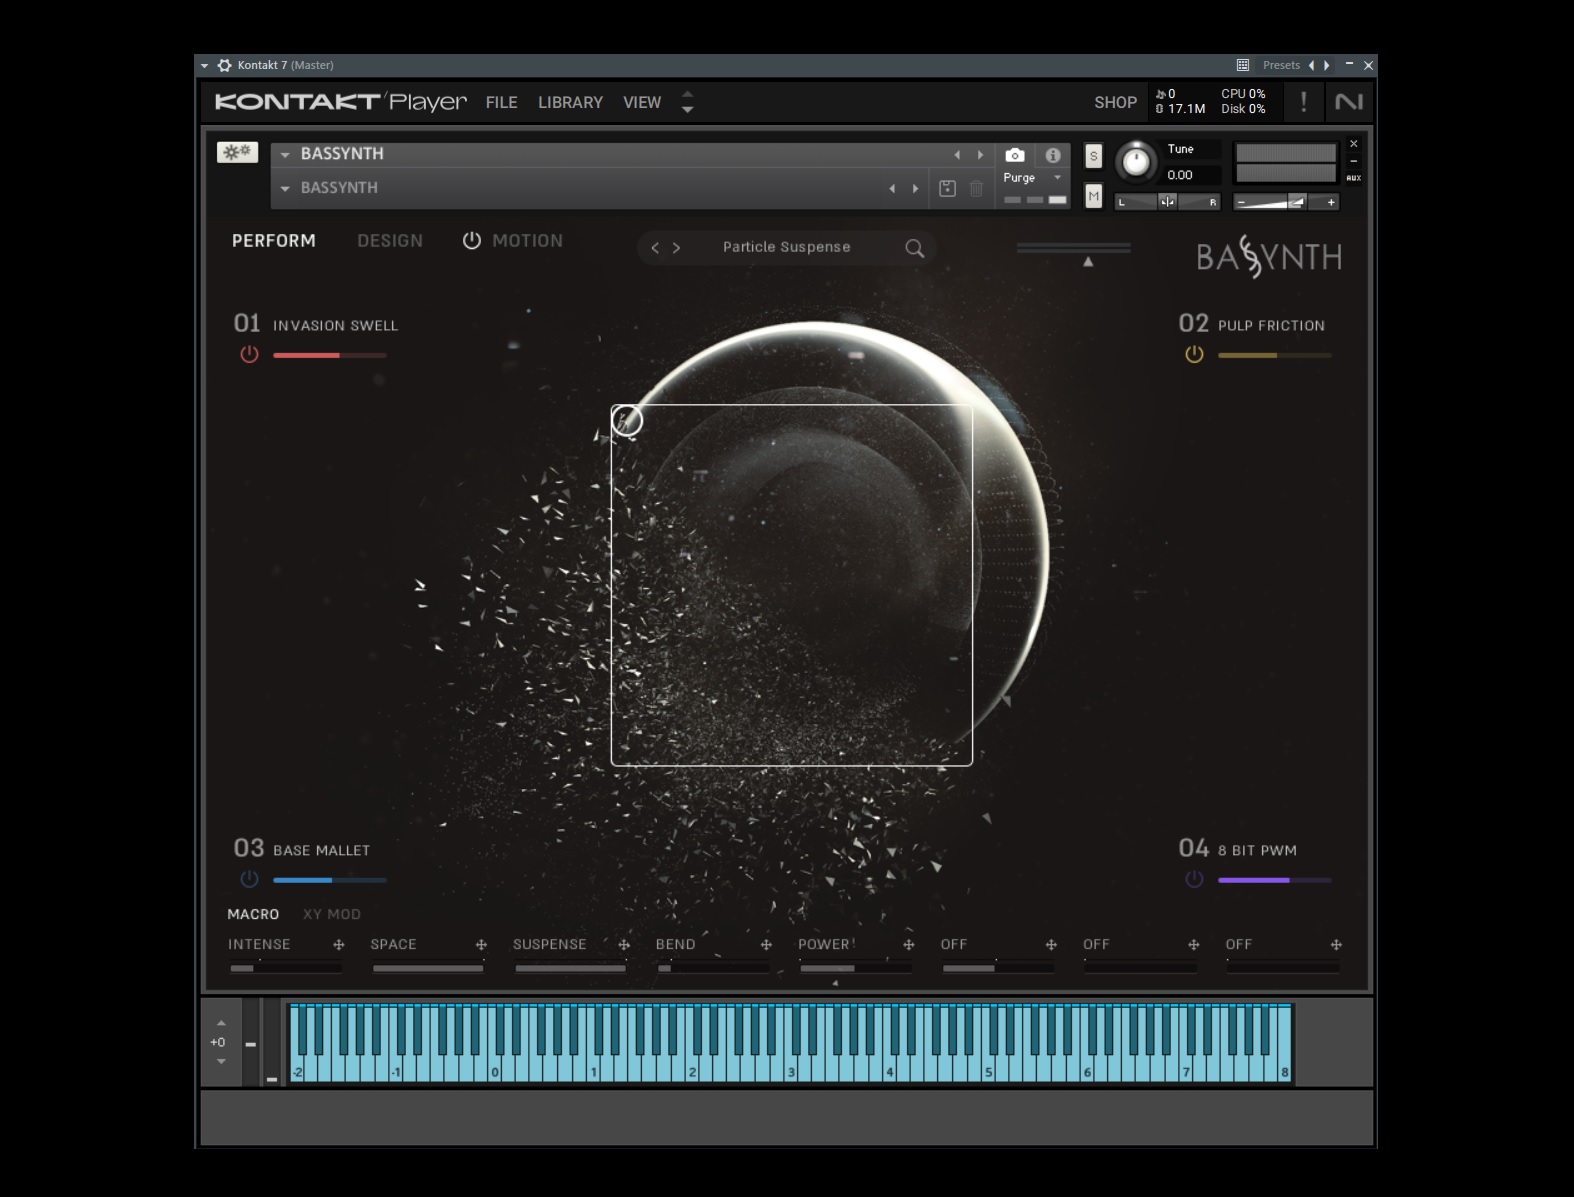Viewport: 1574px width, 1197px height.
Task: Close the instrument with the X icon
Action: pos(1354,144)
